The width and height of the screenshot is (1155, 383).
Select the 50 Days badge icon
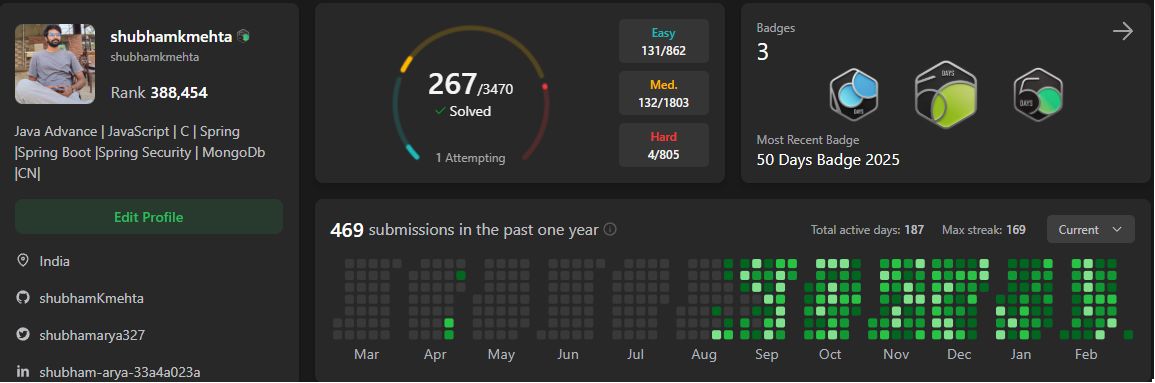(x=1038, y=95)
